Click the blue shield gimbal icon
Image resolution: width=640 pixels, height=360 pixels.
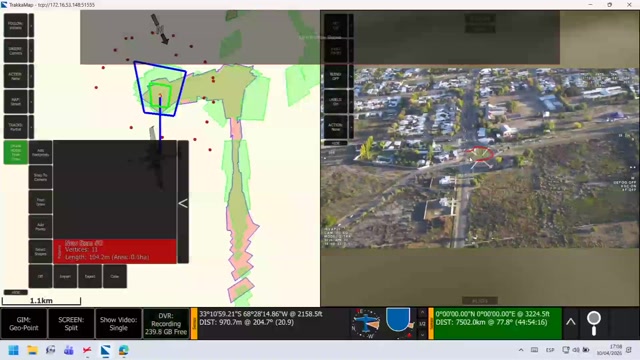click(x=398, y=320)
